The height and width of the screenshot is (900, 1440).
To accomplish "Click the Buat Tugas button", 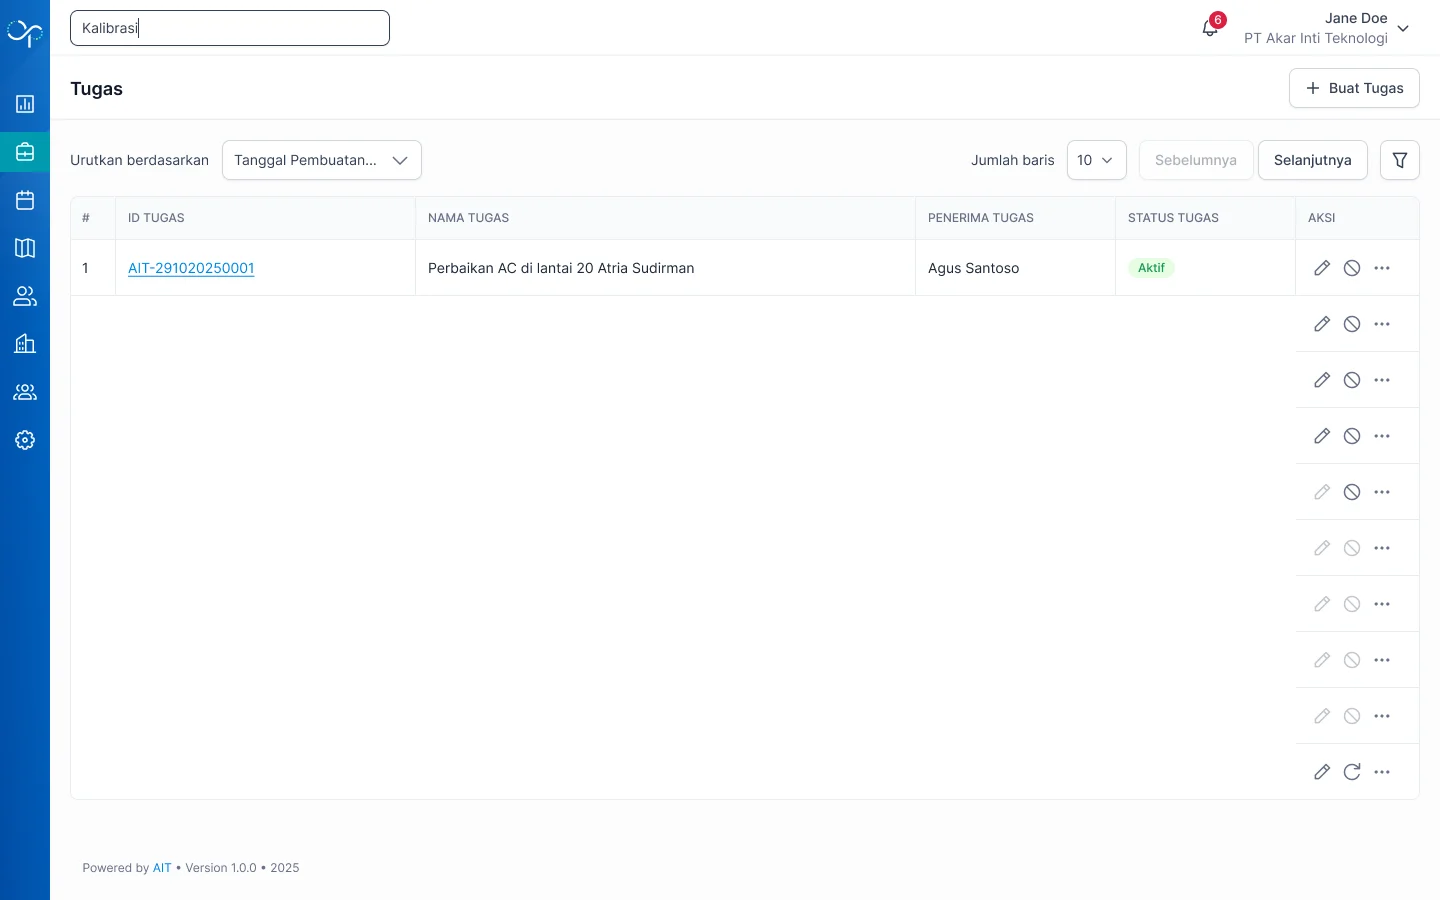I will coord(1354,88).
